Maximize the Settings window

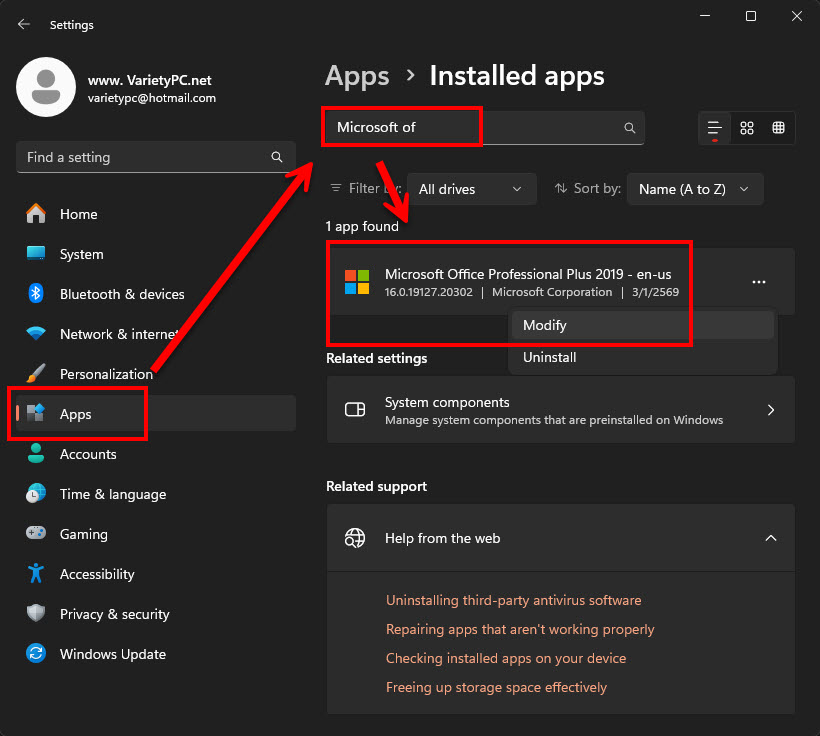pos(750,16)
